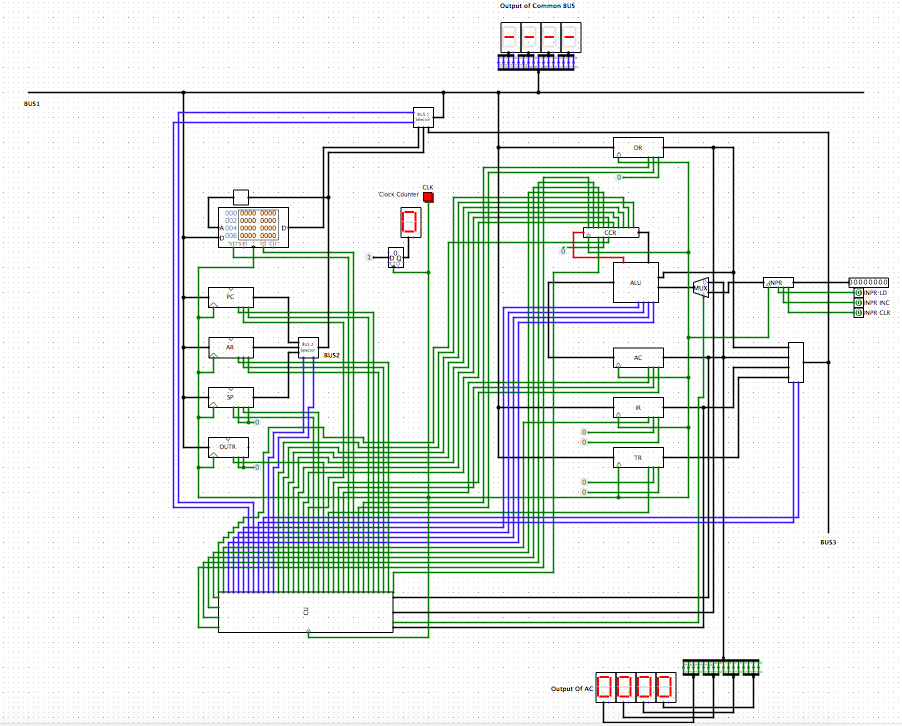The width and height of the screenshot is (902, 726).
Task: Click the first Output of AC hex digit
Action: 605,687
